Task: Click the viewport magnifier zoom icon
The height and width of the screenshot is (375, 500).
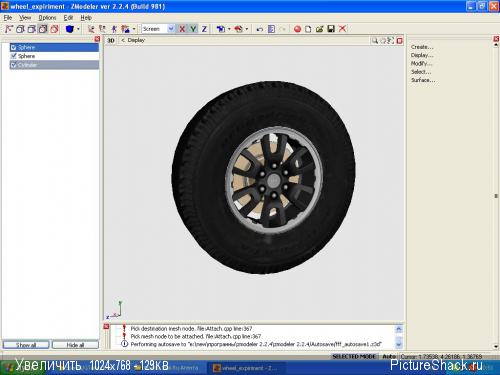Action: [x=375, y=41]
